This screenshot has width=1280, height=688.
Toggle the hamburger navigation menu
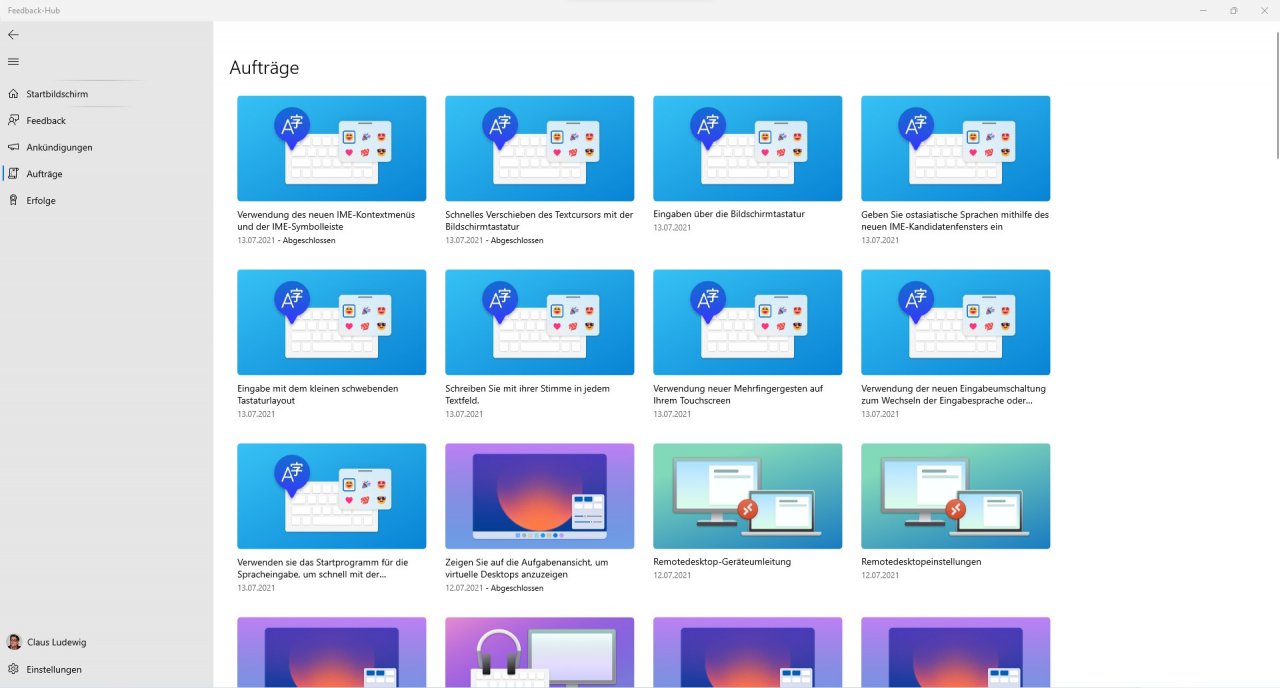coord(13,61)
